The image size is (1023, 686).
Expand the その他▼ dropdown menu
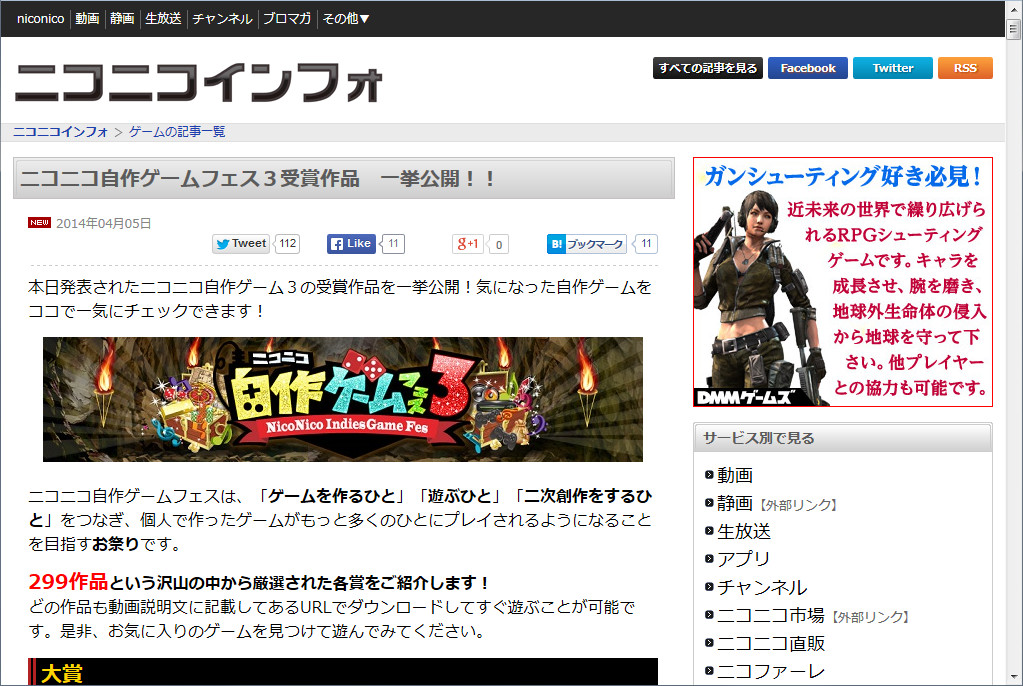346,19
